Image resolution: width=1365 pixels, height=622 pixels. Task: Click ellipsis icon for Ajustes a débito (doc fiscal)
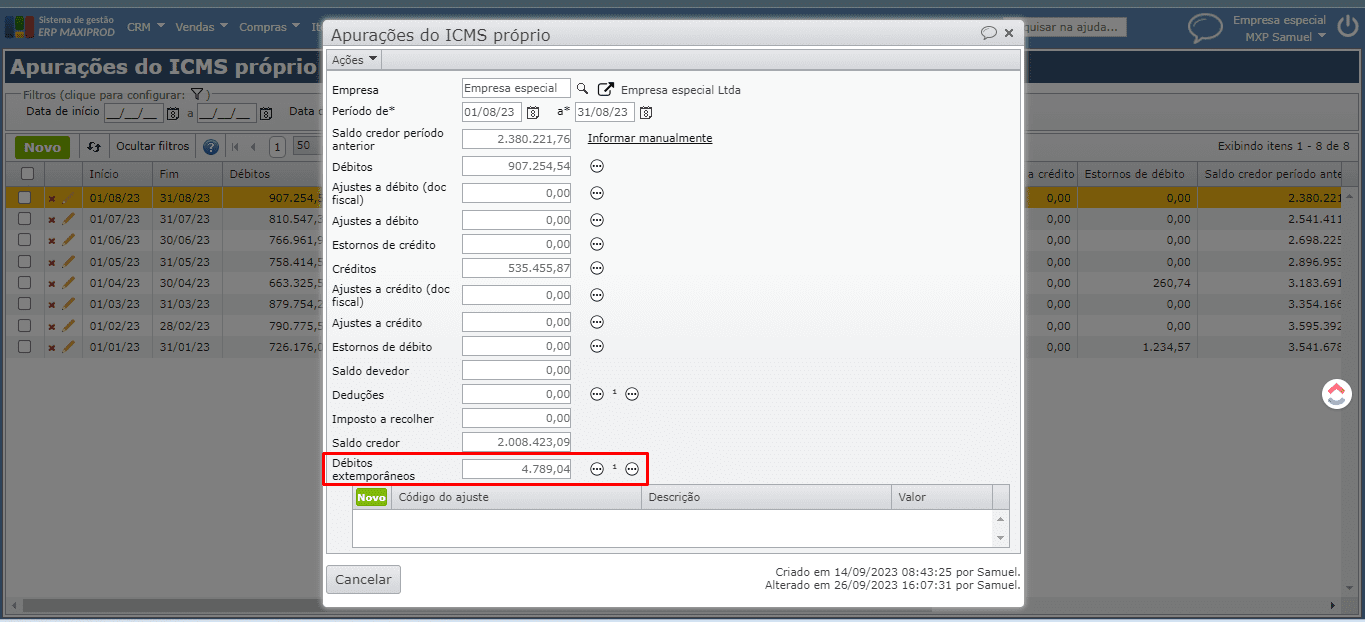pos(597,193)
